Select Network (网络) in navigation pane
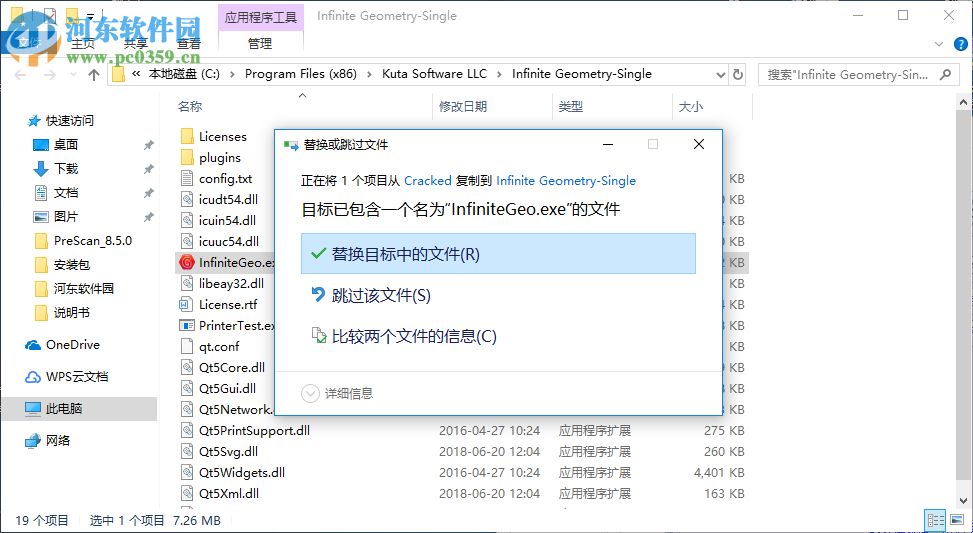 coord(58,441)
